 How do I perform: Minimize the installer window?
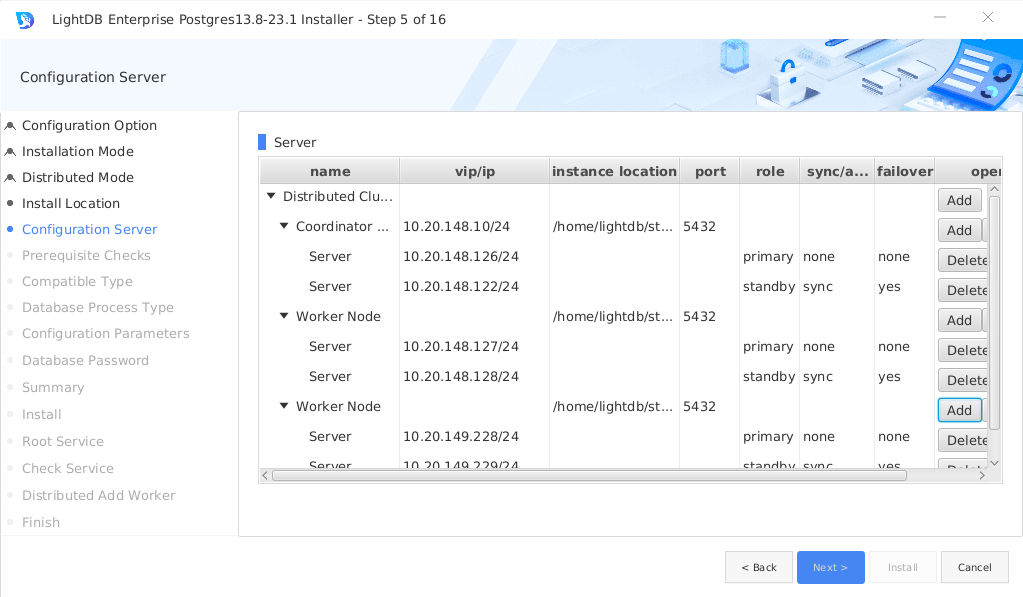(939, 17)
